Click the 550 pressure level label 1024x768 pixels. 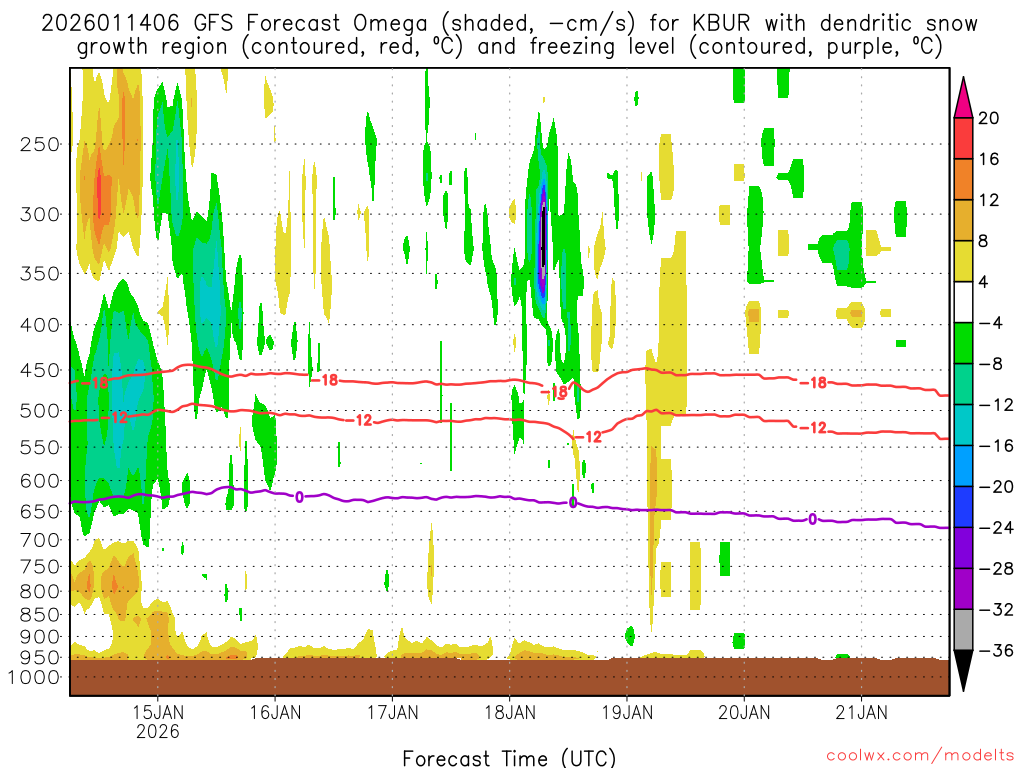pyautogui.click(x=40, y=447)
